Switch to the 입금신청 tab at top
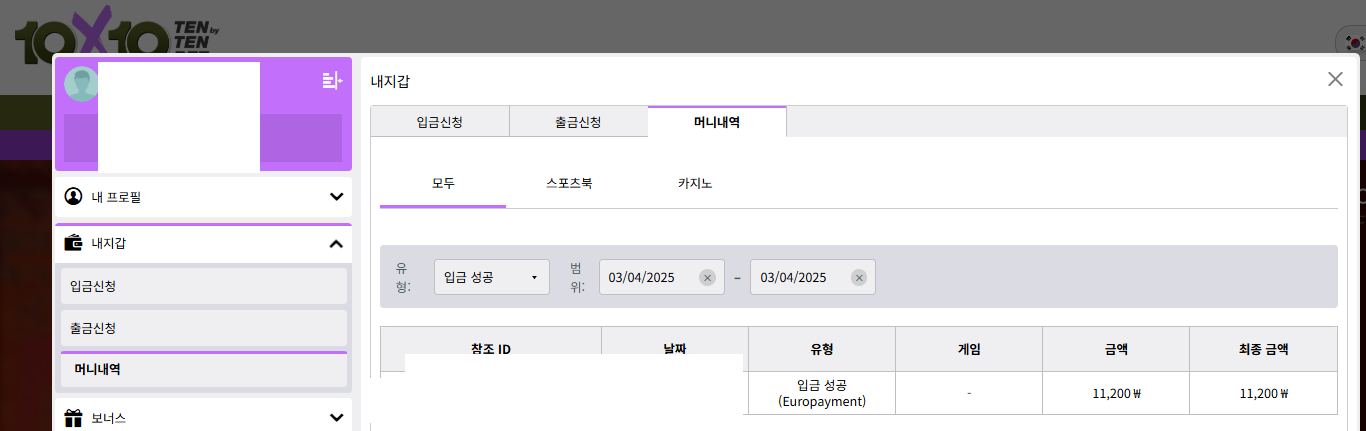The image size is (1366, 431). pos(439,122)
